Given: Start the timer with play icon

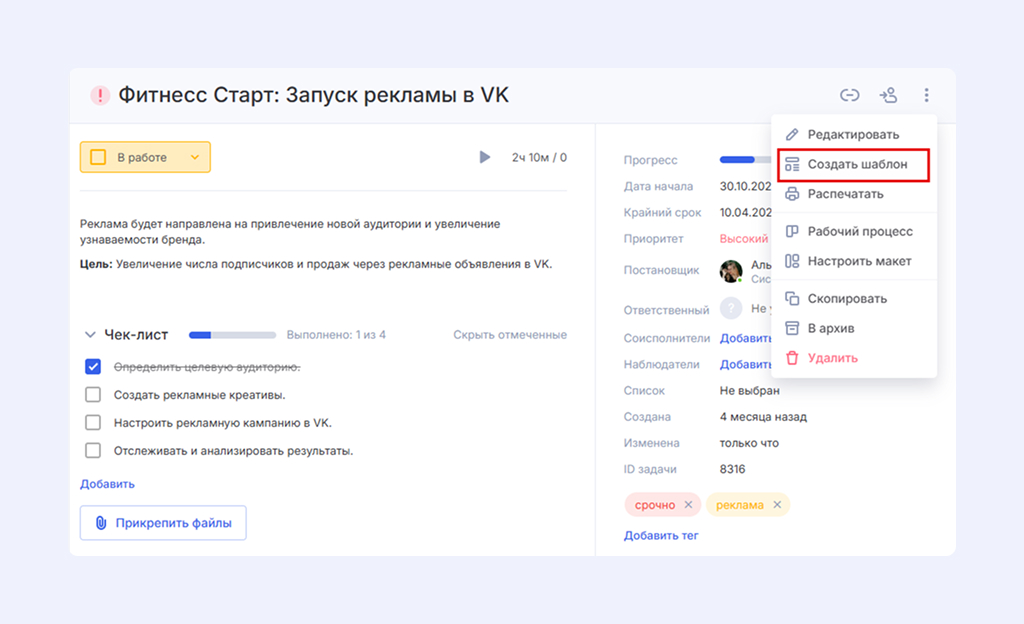Looking at the screenshot, I should [485, 157].
